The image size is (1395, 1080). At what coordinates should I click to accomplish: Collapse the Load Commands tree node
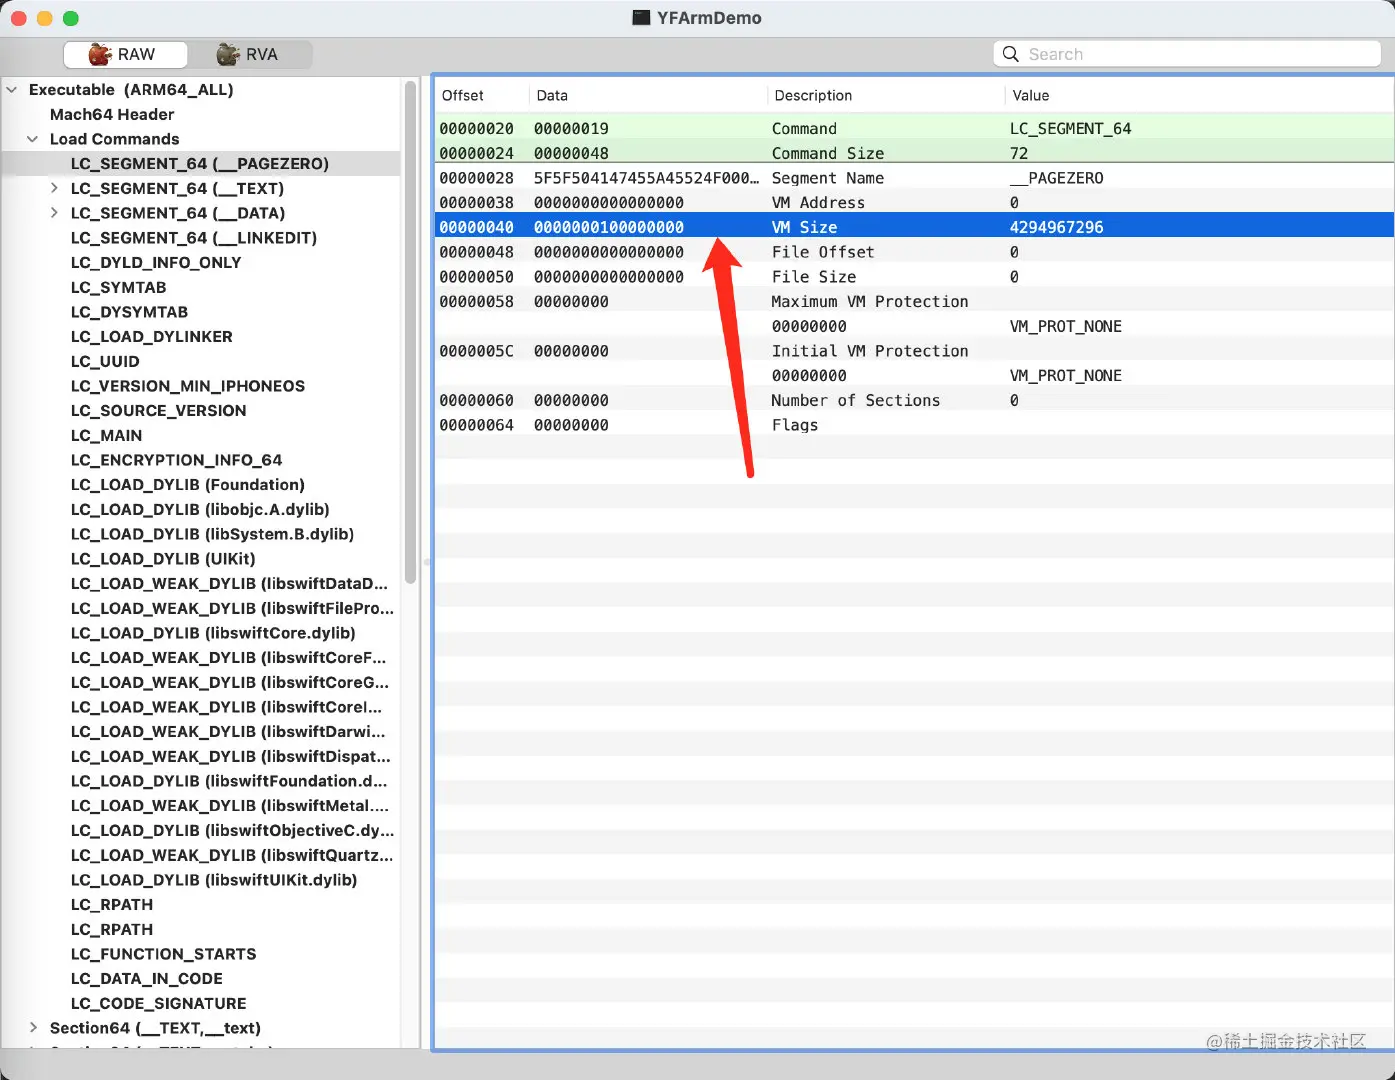(32, 139)
